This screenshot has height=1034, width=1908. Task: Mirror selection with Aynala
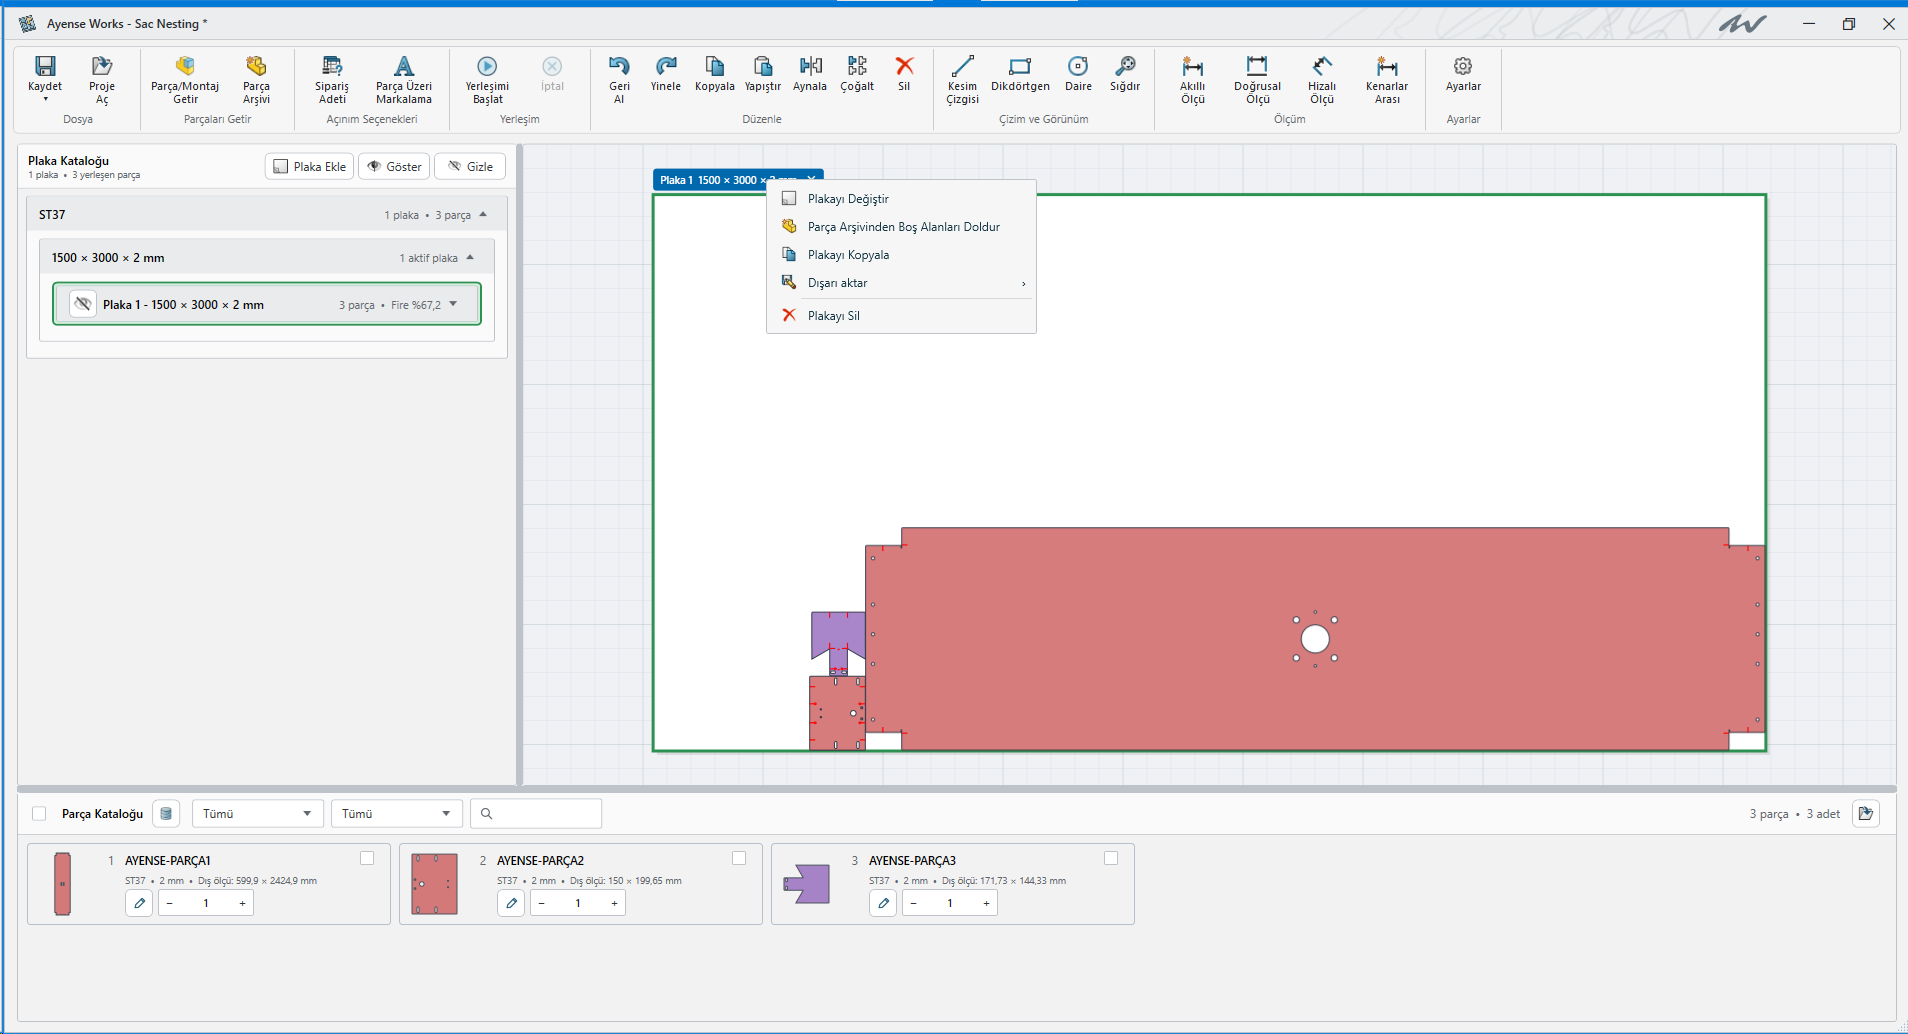click(810, 73)
